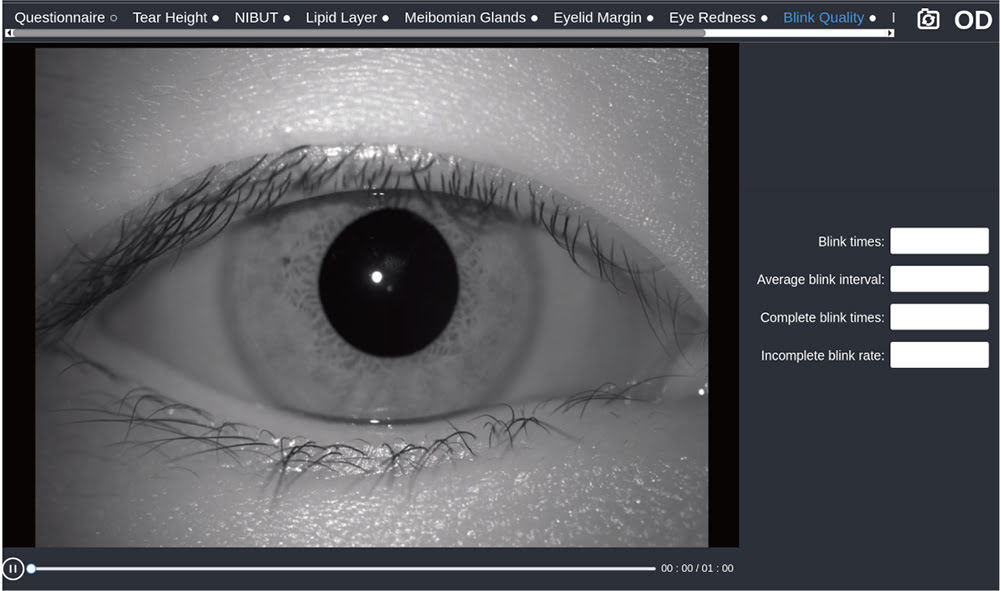Click the Incomplete blink rate field

[939, 355]
